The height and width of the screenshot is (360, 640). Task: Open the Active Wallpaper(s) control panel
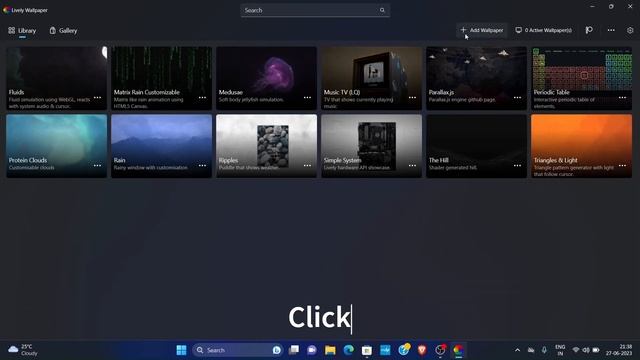[x=543, y=30]
